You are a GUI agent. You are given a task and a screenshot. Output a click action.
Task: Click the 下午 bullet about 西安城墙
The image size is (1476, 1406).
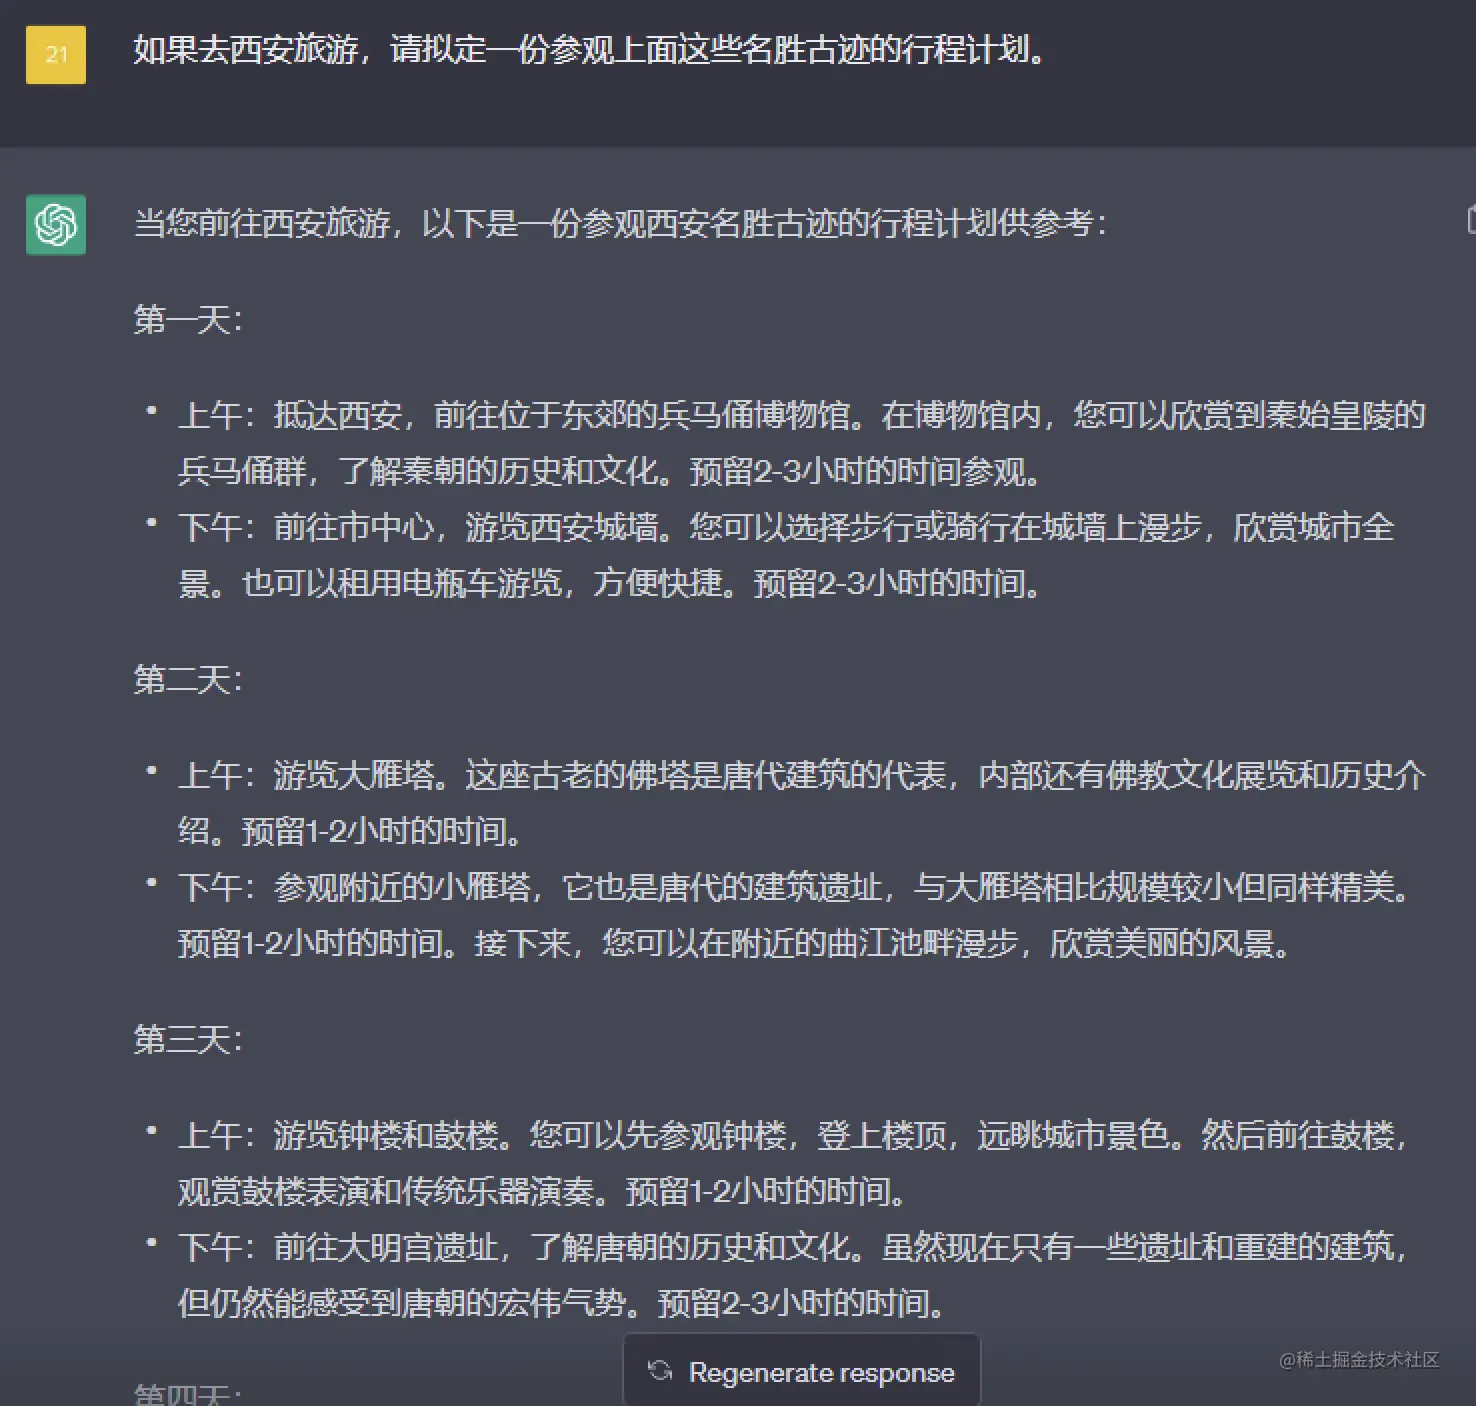786,555
